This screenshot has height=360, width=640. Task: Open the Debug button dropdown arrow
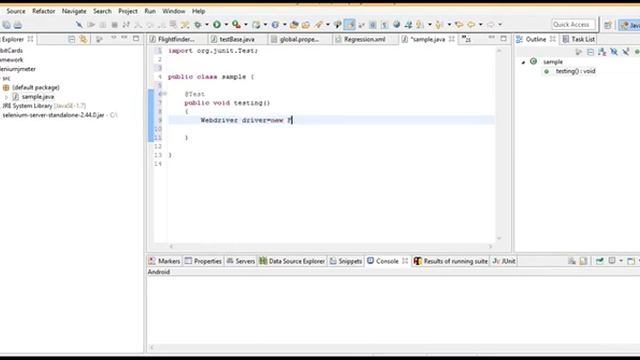tap(207, 24)
